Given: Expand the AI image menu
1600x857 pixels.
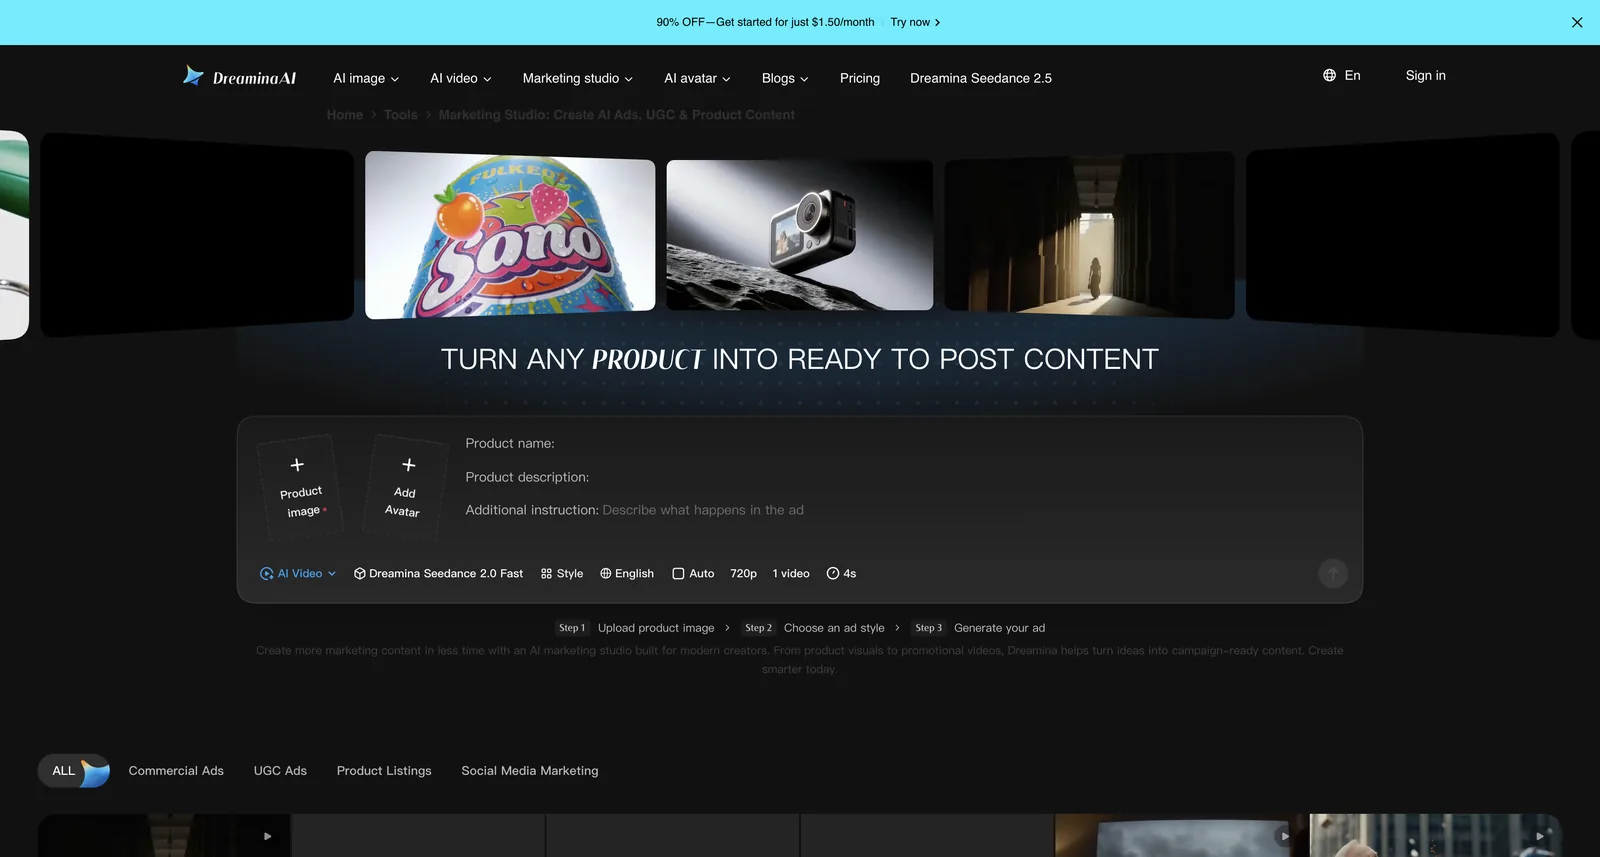Looking at the screenshot, I should [x=366, y=78].
